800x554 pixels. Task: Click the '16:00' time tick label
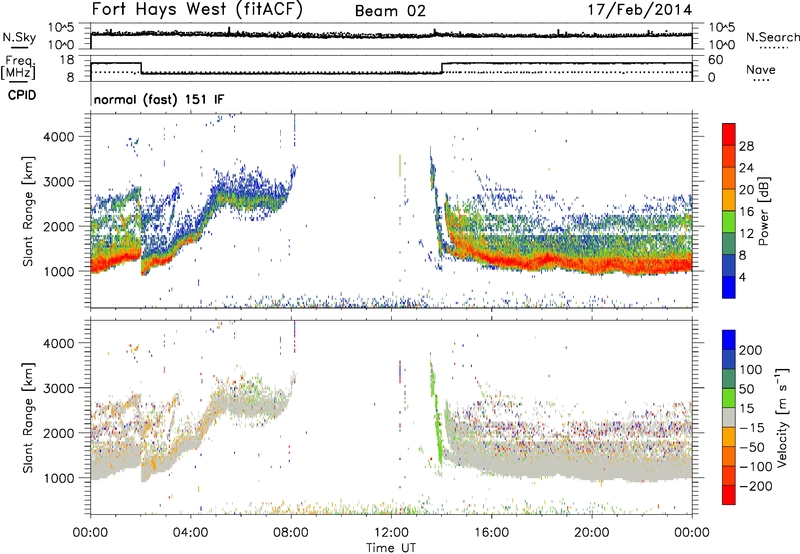click(x=491, y=533)
